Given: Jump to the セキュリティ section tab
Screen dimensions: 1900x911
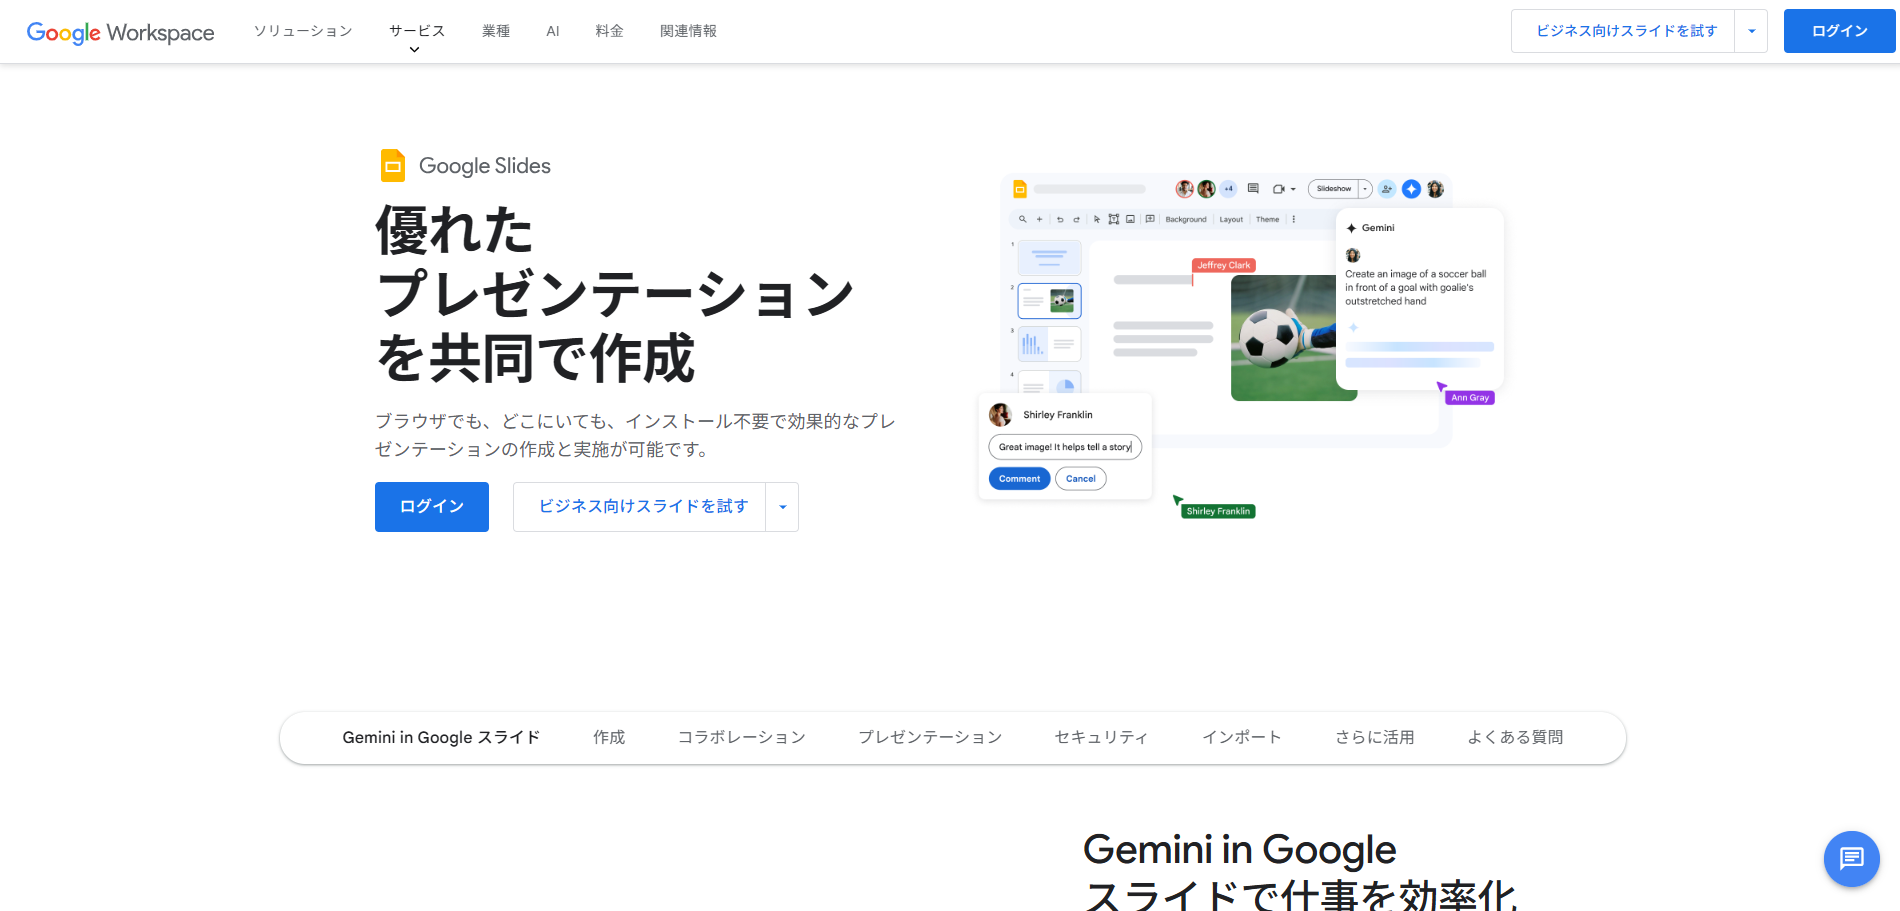Looking at the screenshot, I should coord(1101,738).
